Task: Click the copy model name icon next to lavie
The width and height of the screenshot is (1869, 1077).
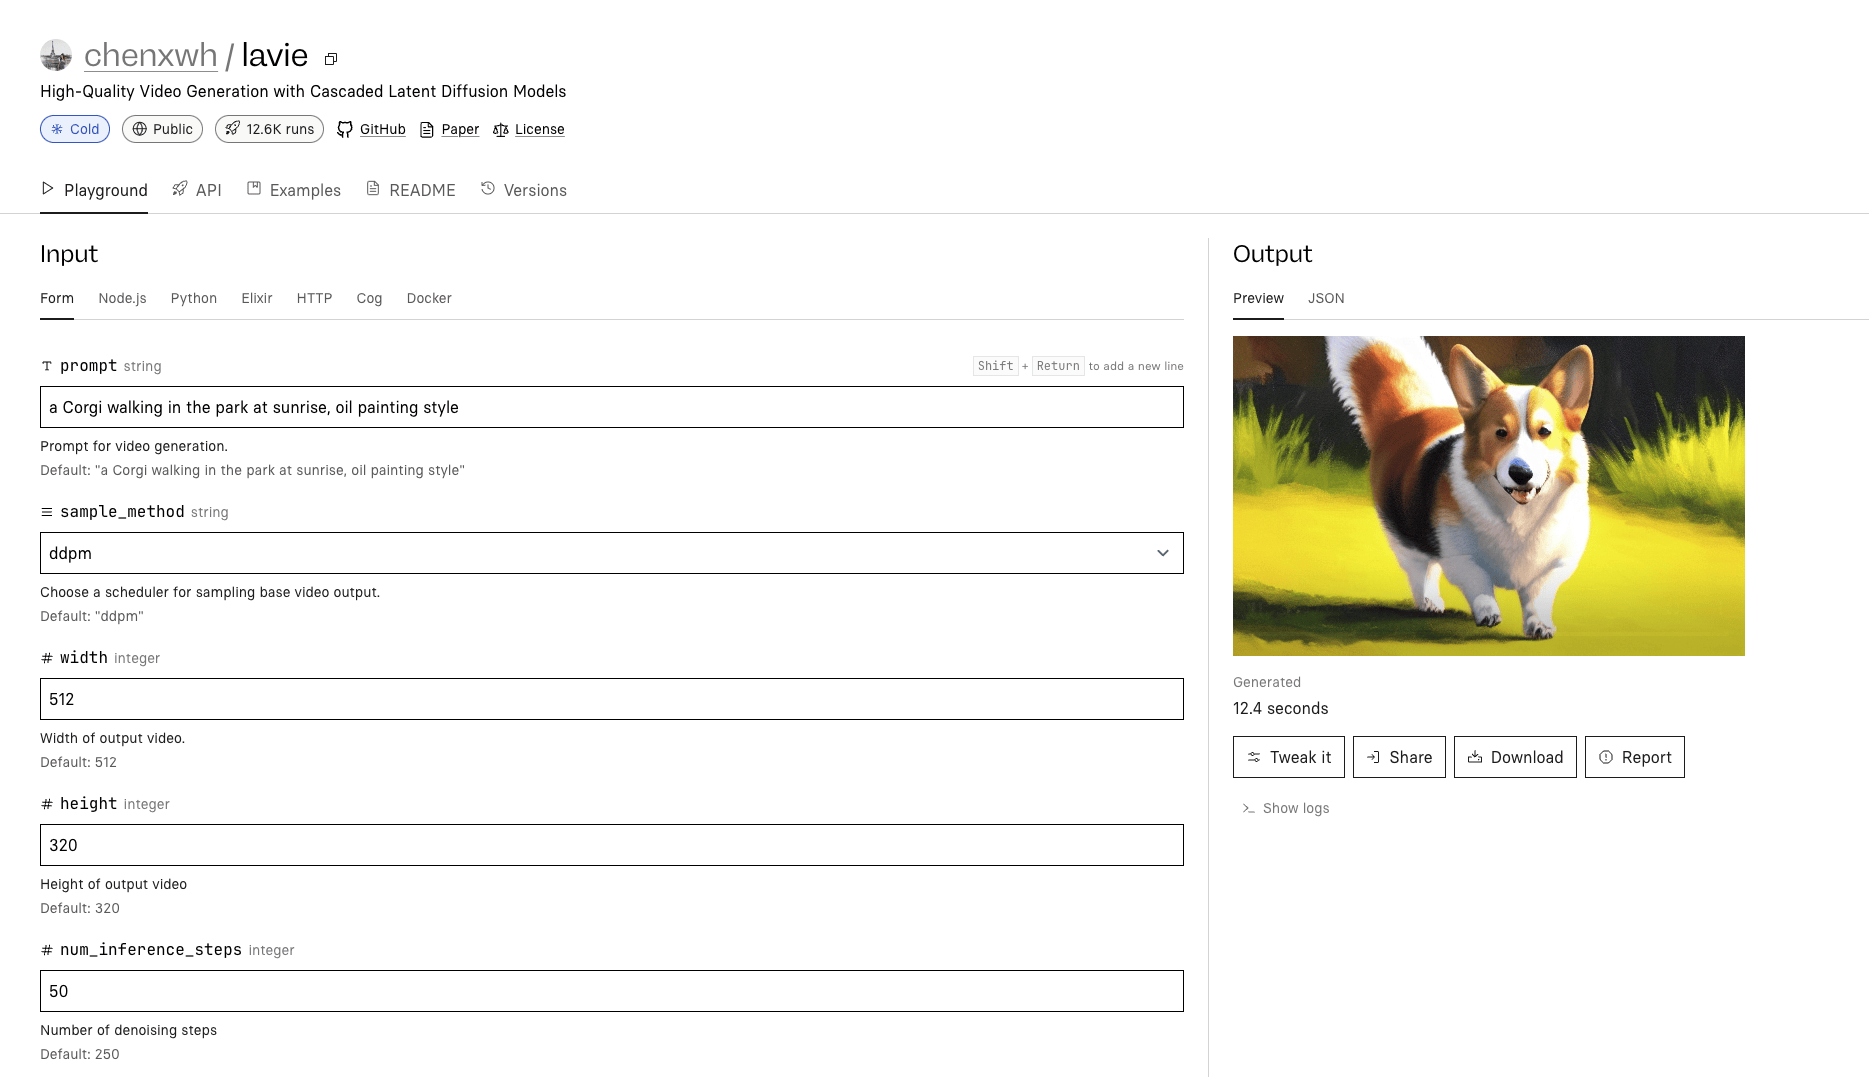Action: pos(331,59)
